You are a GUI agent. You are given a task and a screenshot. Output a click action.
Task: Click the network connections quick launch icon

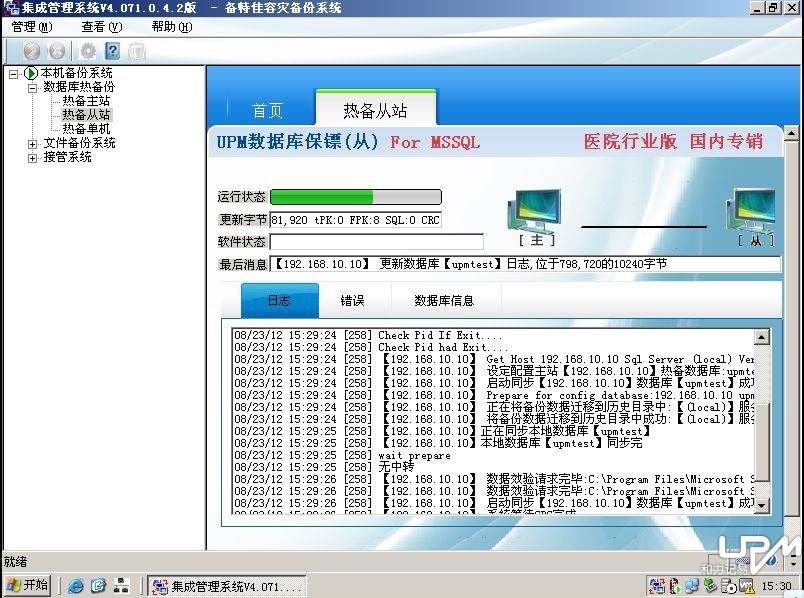point(122,586)
